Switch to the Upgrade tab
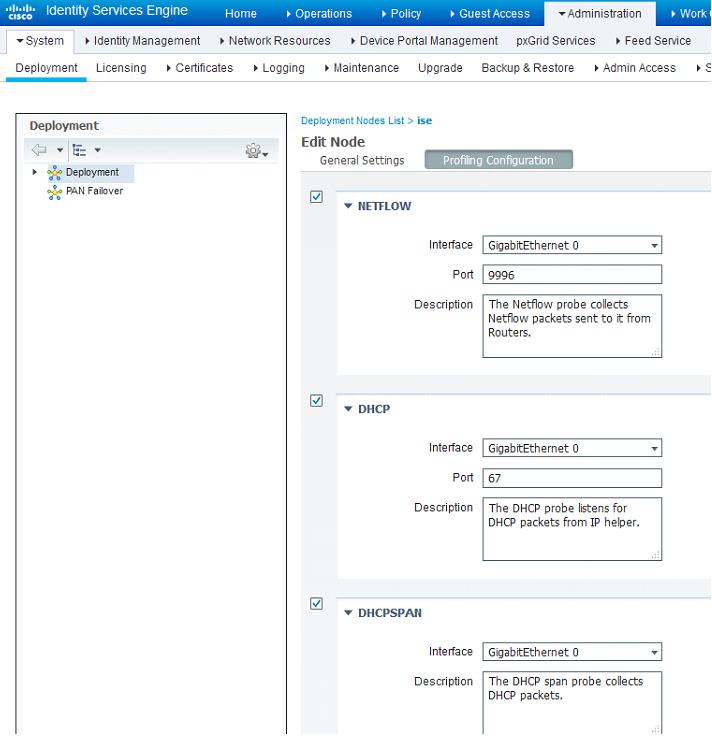 point(440,68)
